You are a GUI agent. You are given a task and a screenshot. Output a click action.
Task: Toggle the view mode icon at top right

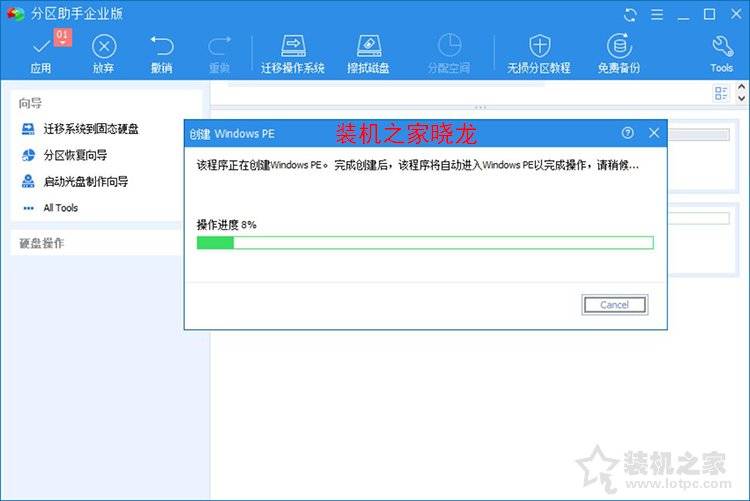coord(722,93)
